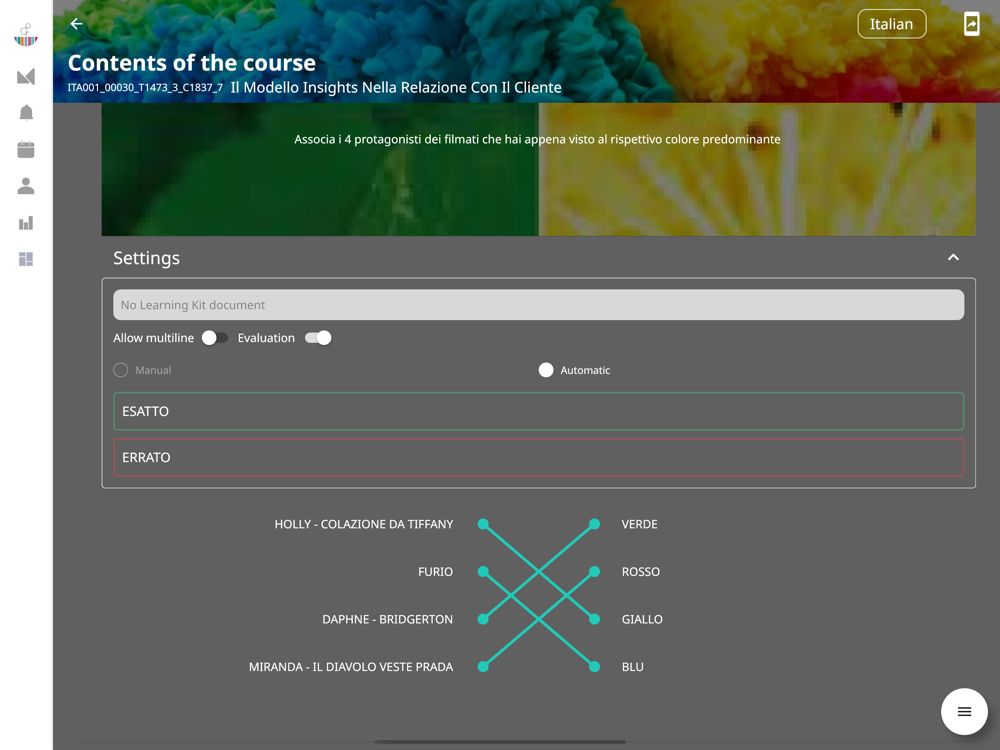Toggle the Allow multiline switch
The height and width of the screenshot is (750, 1000).
coord(214,338)
